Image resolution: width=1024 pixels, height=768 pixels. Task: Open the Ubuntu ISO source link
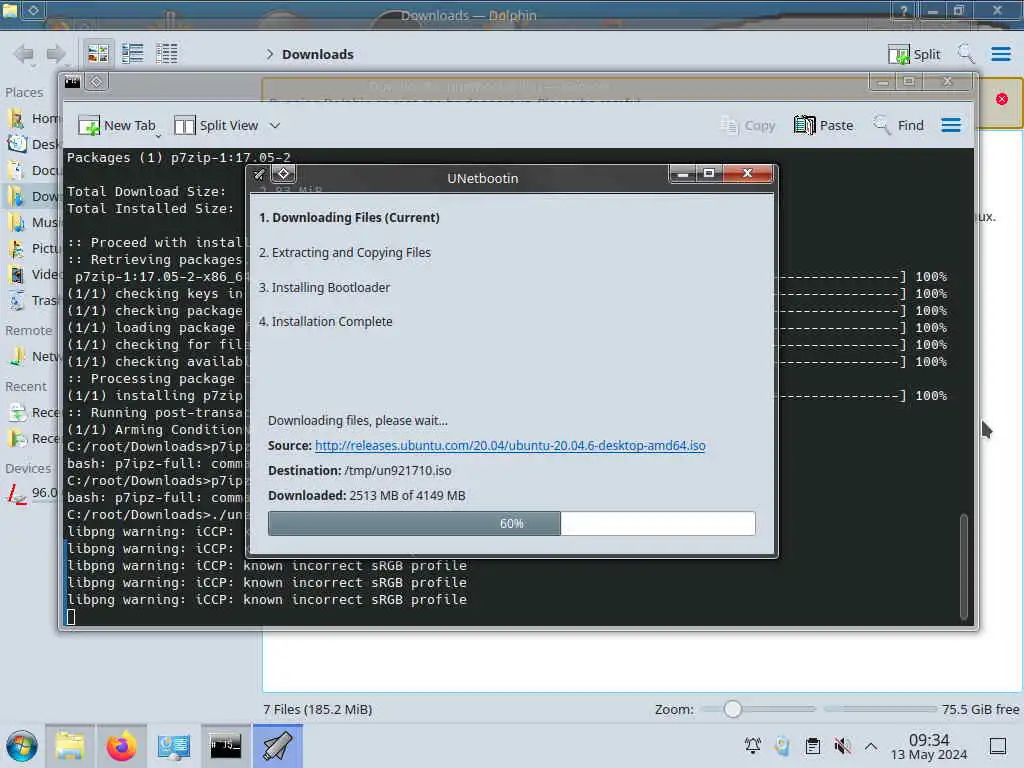pyautogui.click(x=510, y=445)
